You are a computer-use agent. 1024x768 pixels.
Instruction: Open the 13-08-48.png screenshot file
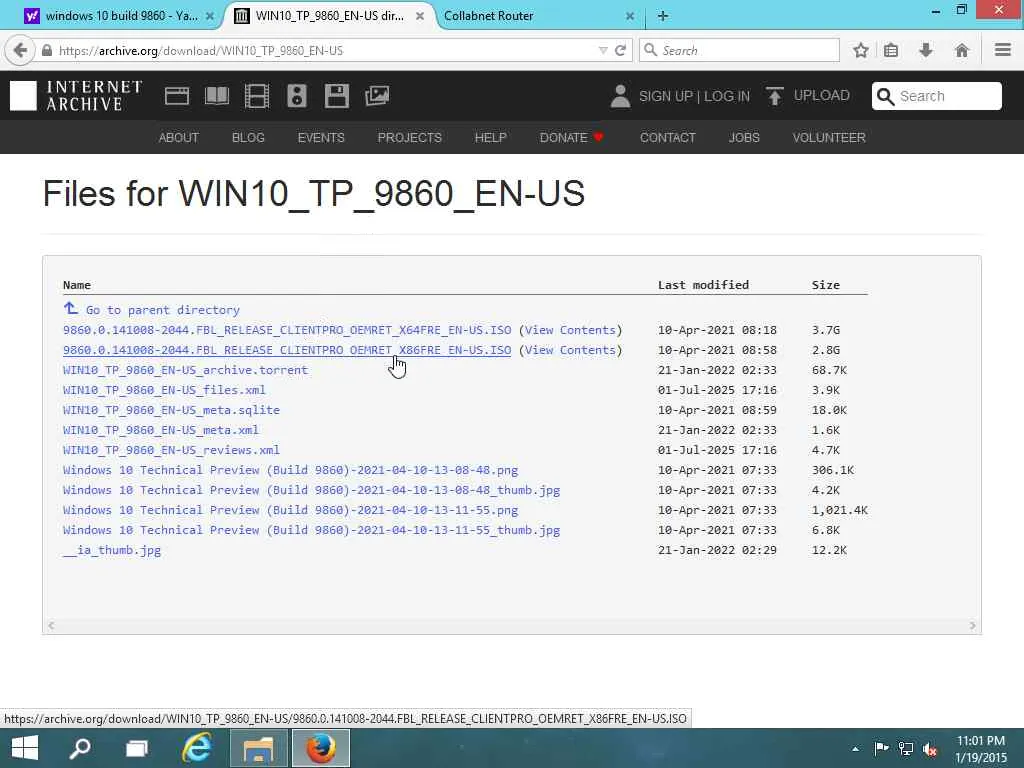291,470
